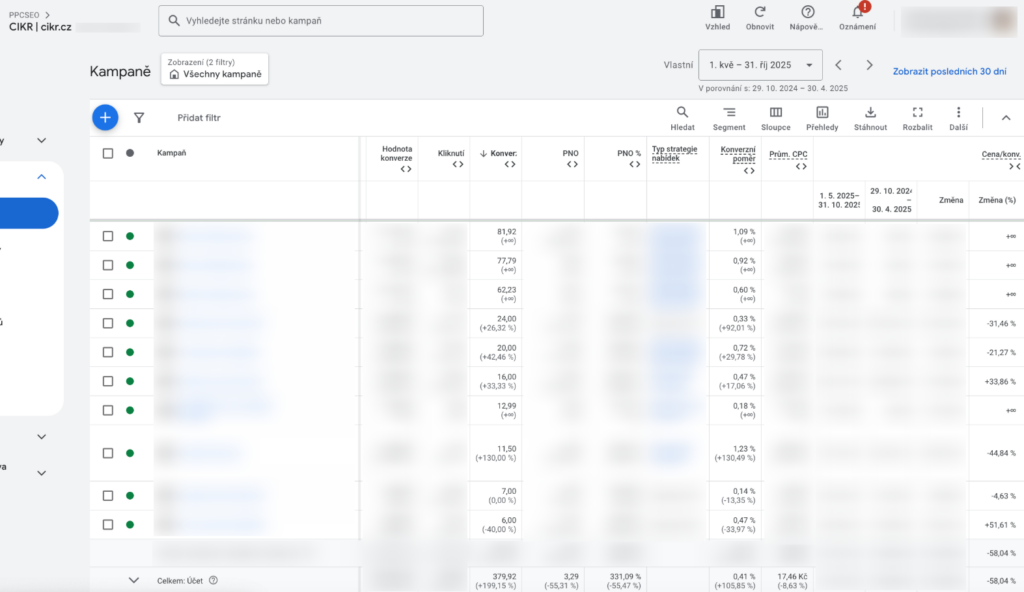
Task: Click help icon next to Celkem: Účet
Action: pos(214,580)
